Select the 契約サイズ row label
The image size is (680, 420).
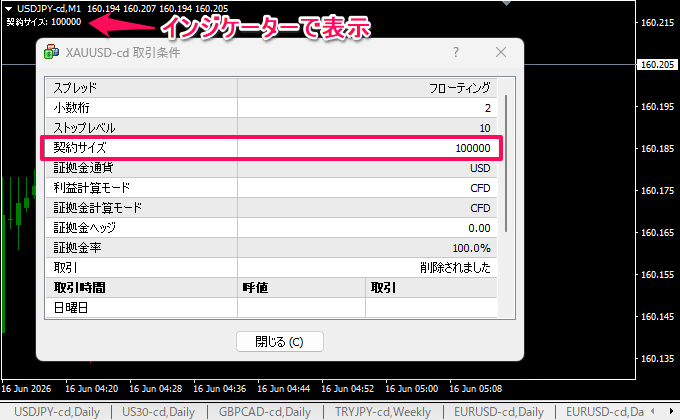click(80, 148)
